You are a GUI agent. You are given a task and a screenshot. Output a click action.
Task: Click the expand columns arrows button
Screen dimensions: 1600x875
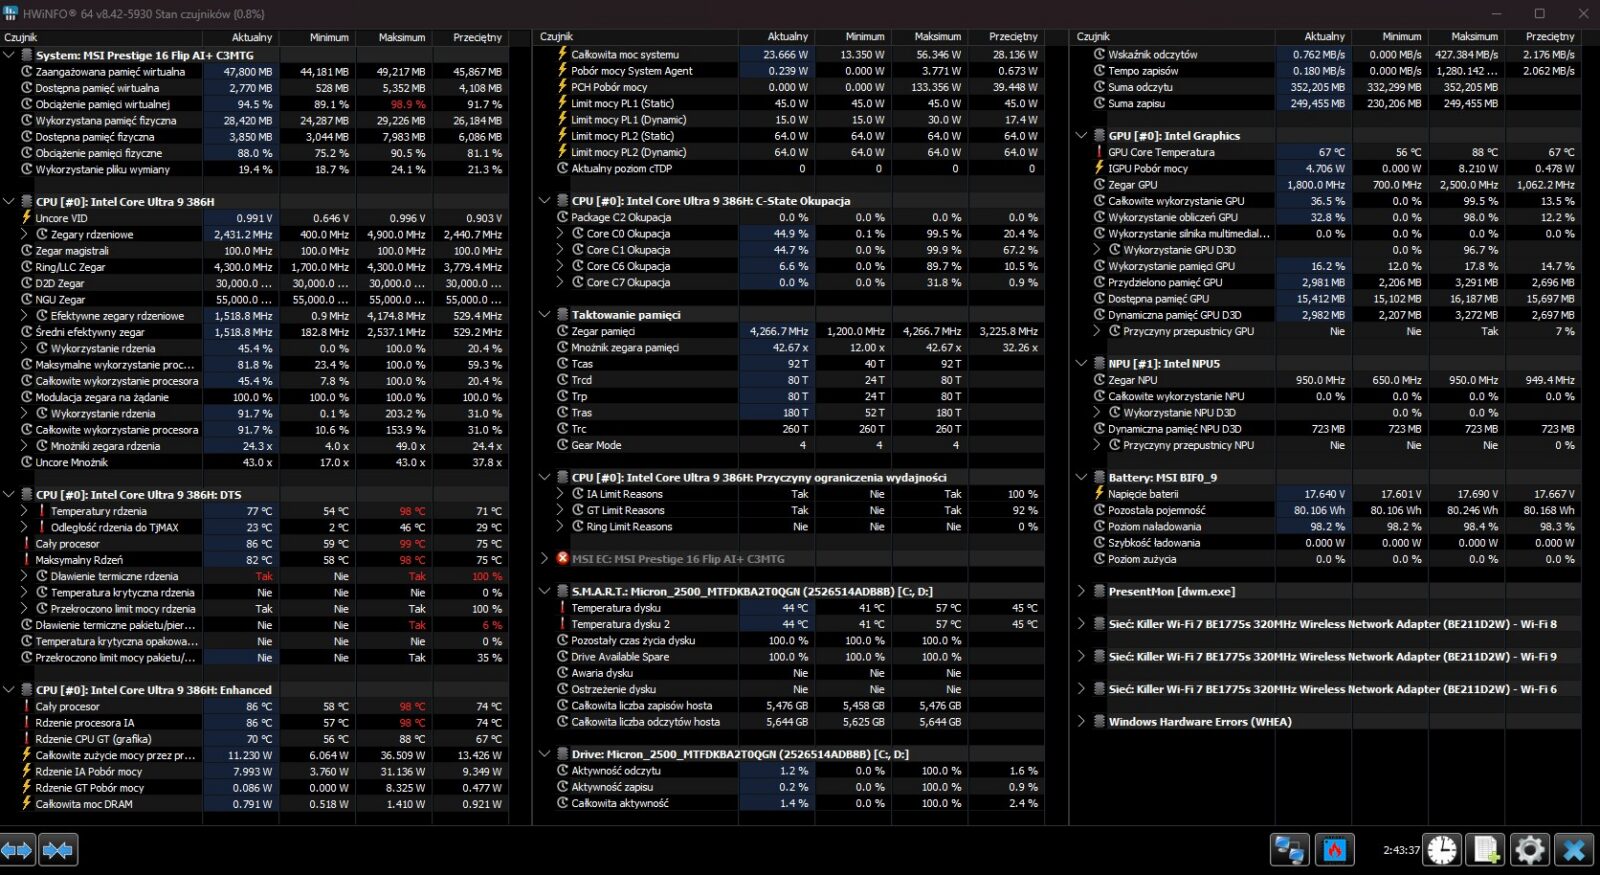pyautogui.click(x=17, y=850)
